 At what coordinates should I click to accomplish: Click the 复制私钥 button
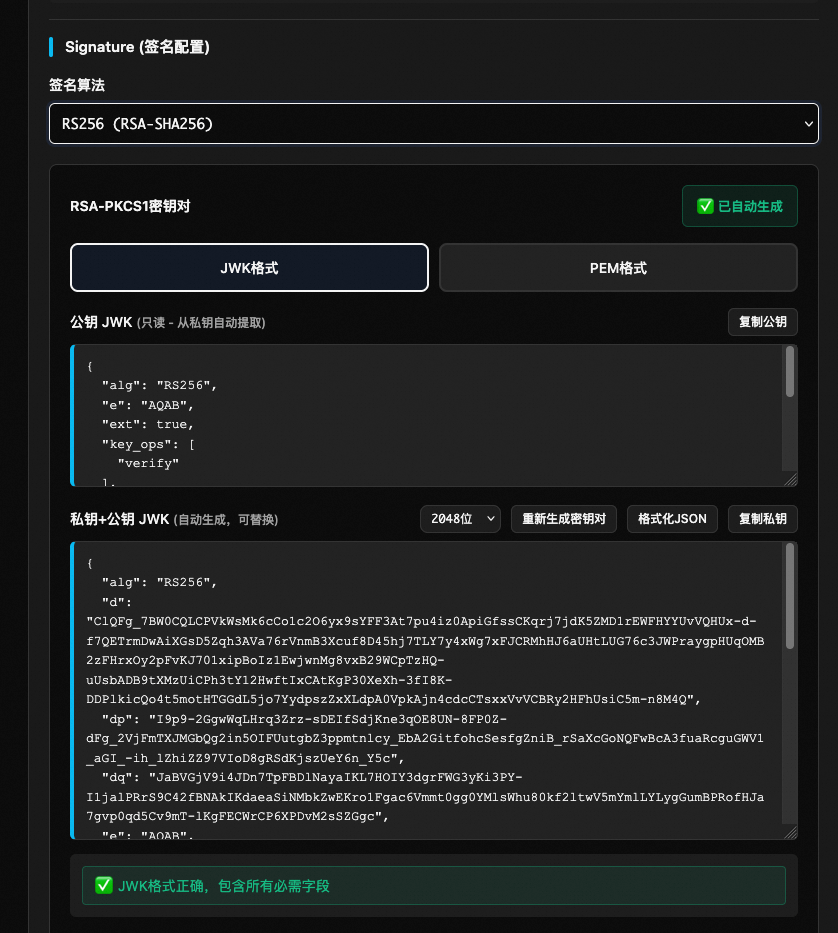tap(762, 519)
